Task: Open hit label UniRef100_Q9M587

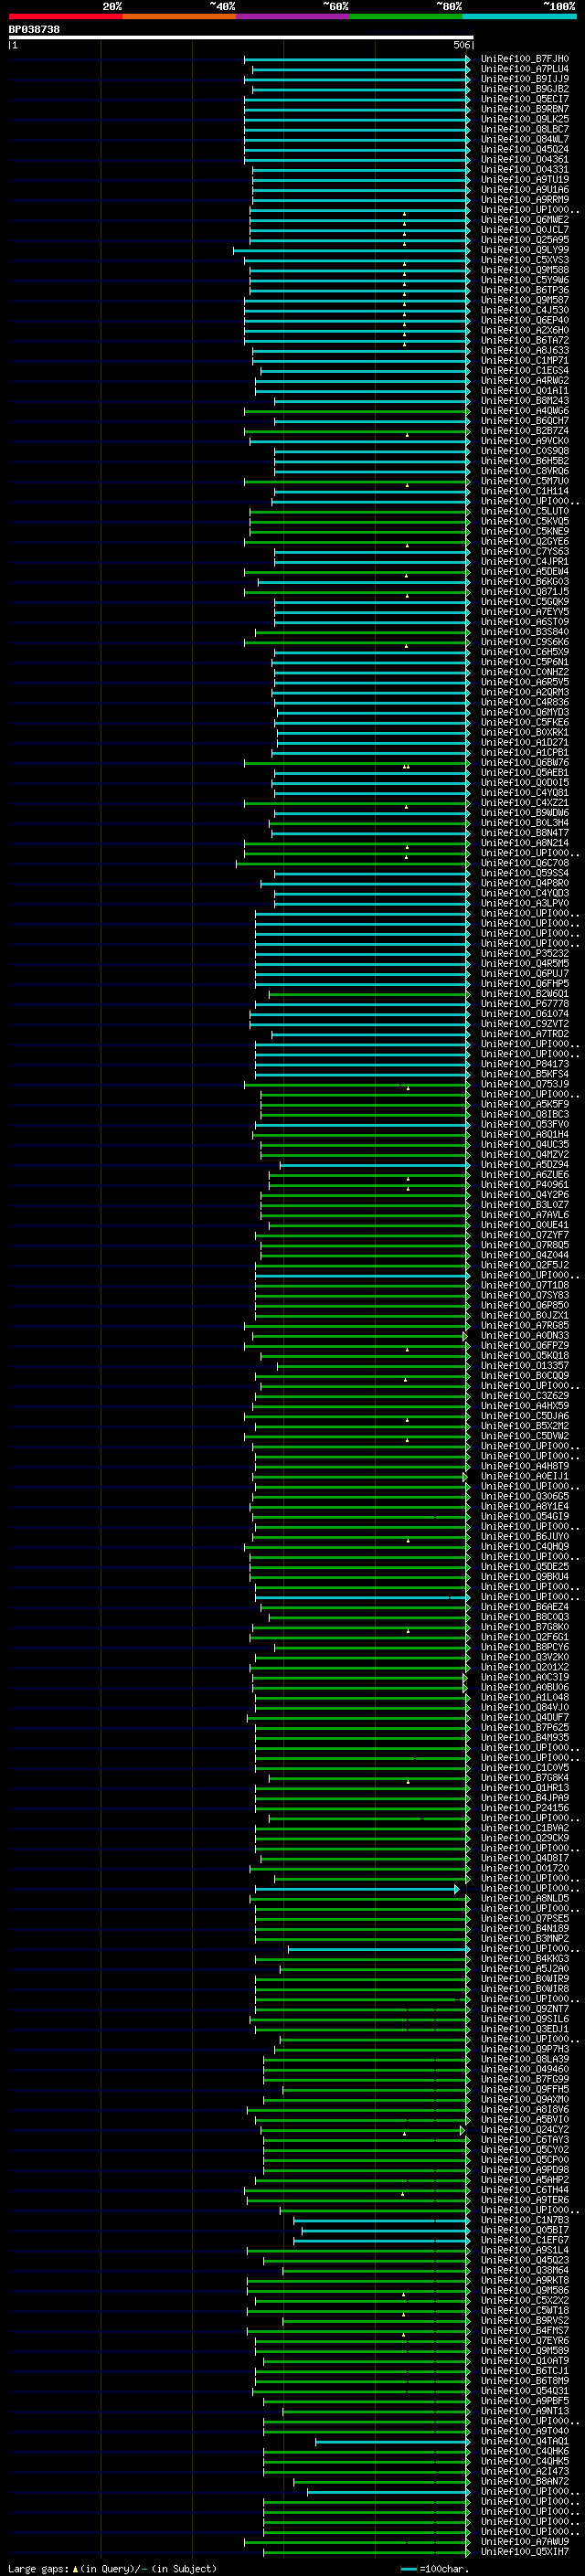Action: [524, 300]
